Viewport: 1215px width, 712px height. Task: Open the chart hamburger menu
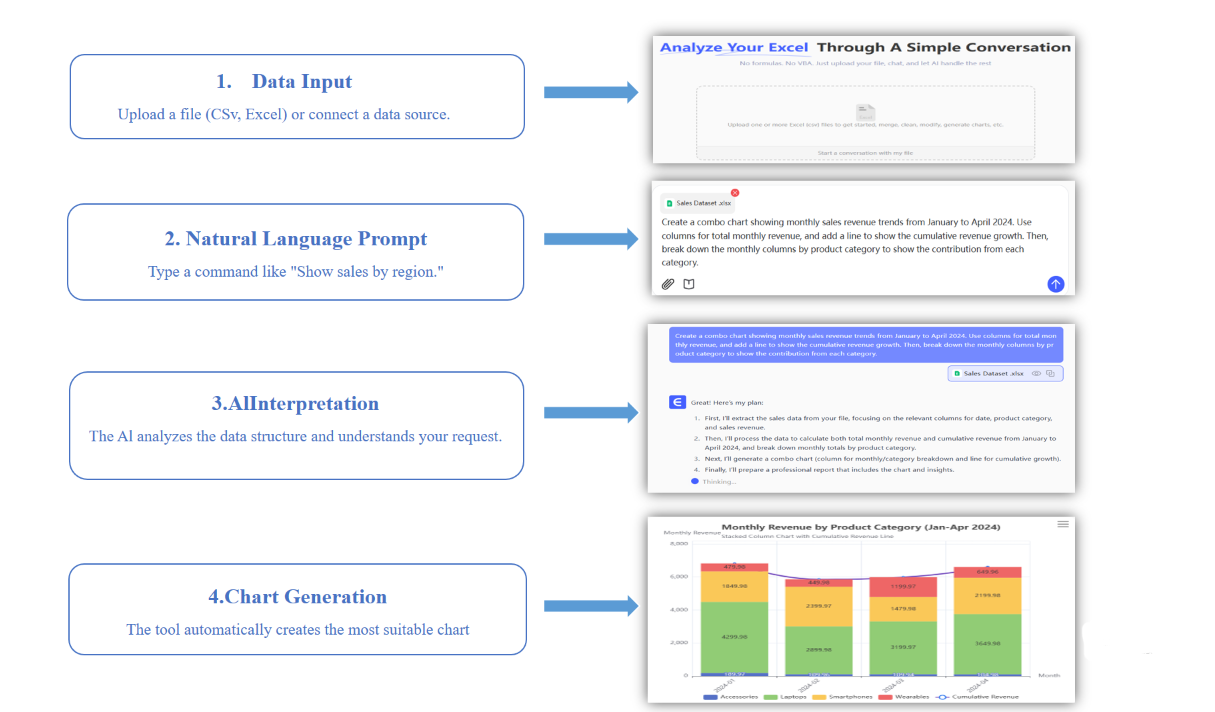point(1063,524)
